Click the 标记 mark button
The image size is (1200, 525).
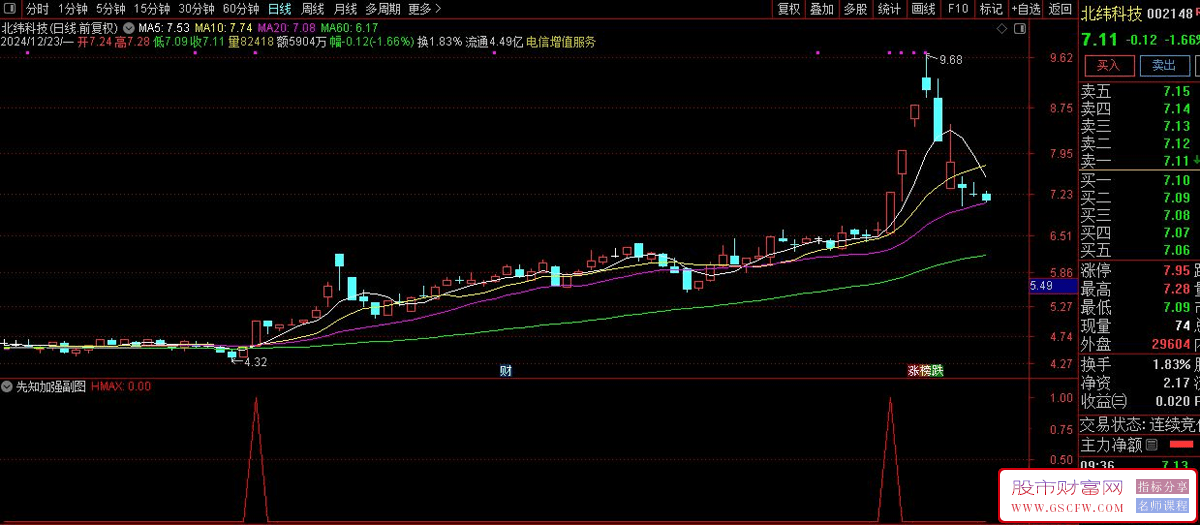click(x=991, y=9)
